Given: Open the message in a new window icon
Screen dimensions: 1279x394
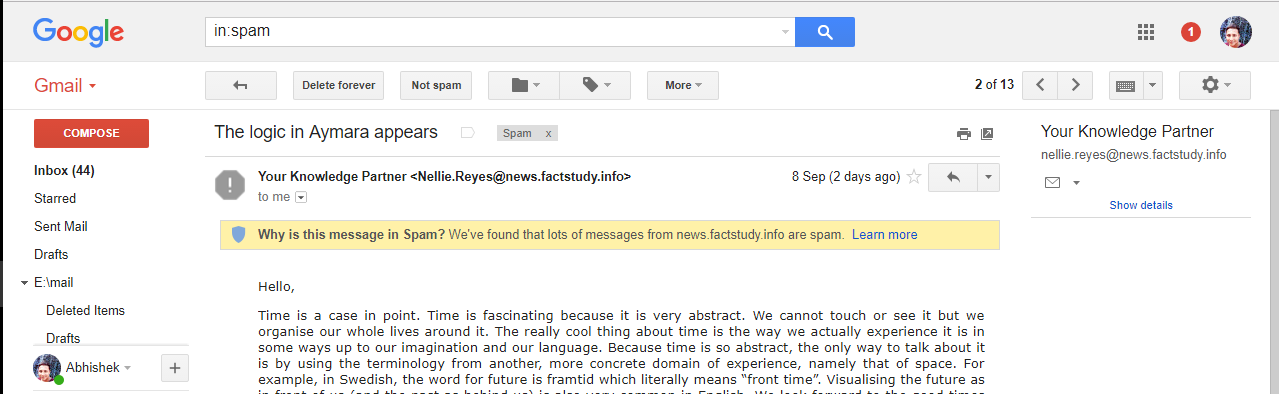Looking at the screenshot, I should 987,134.
